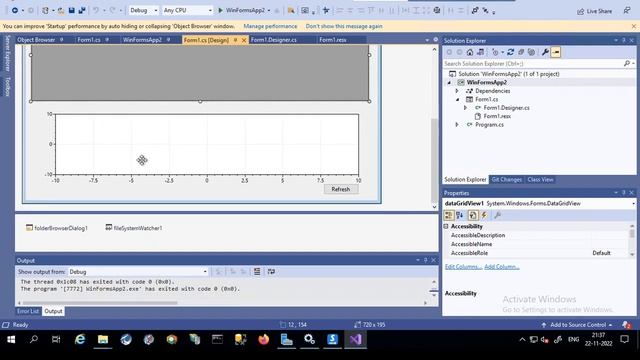640x360 pixels.
Task: Open the Any CPU platform dropdown
Action: [x=187, y=10]
